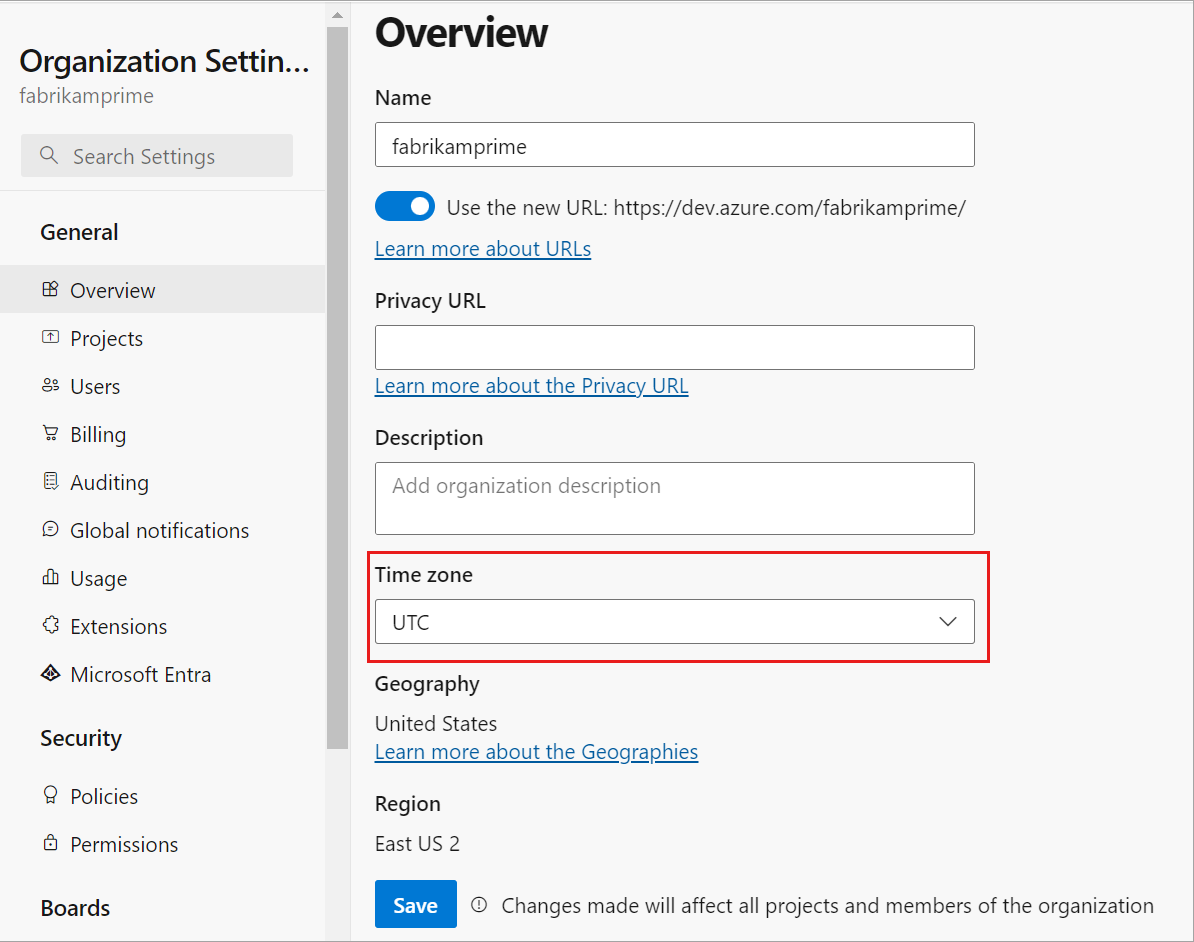This screenshot has height=942, width=1194.
Task: Select the Overview icon in sidebar
Action: click(50, 290)
